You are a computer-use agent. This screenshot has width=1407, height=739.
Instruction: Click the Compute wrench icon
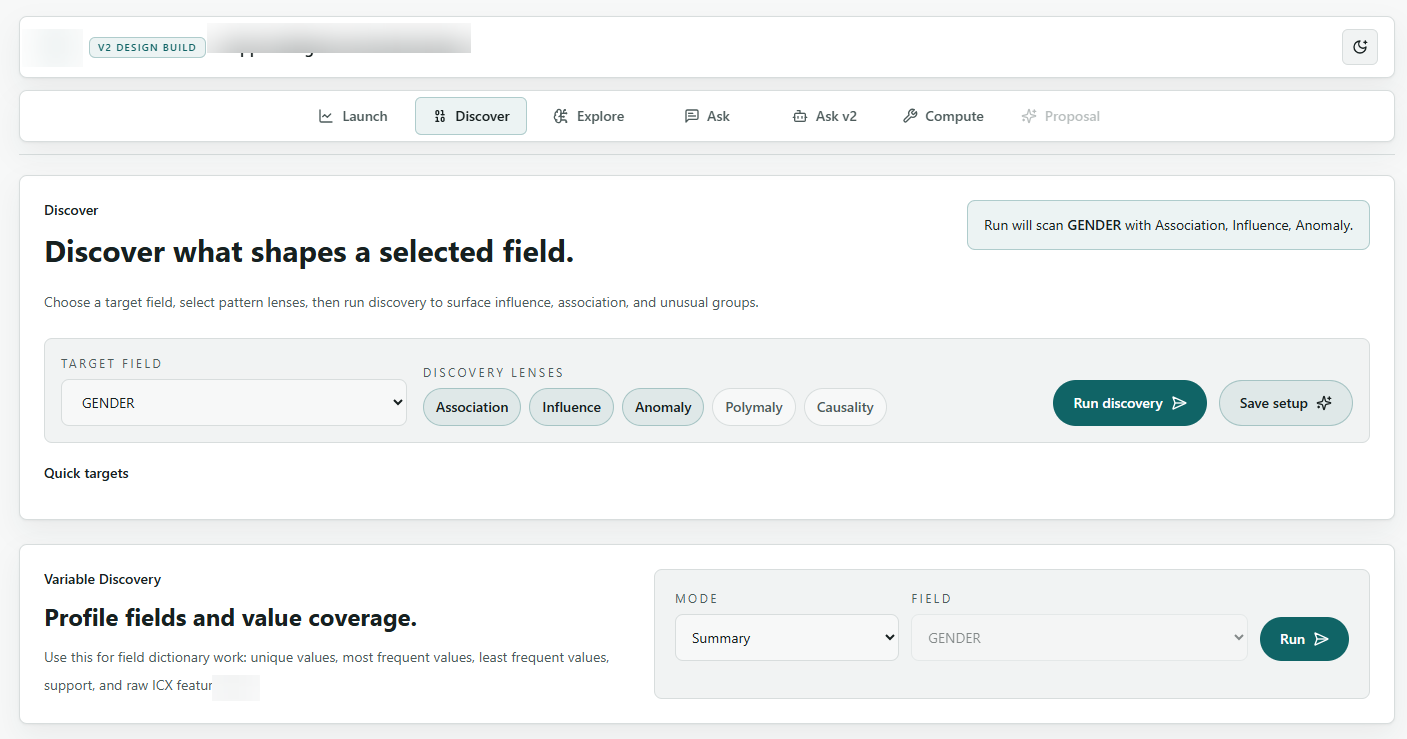point(909,116)
